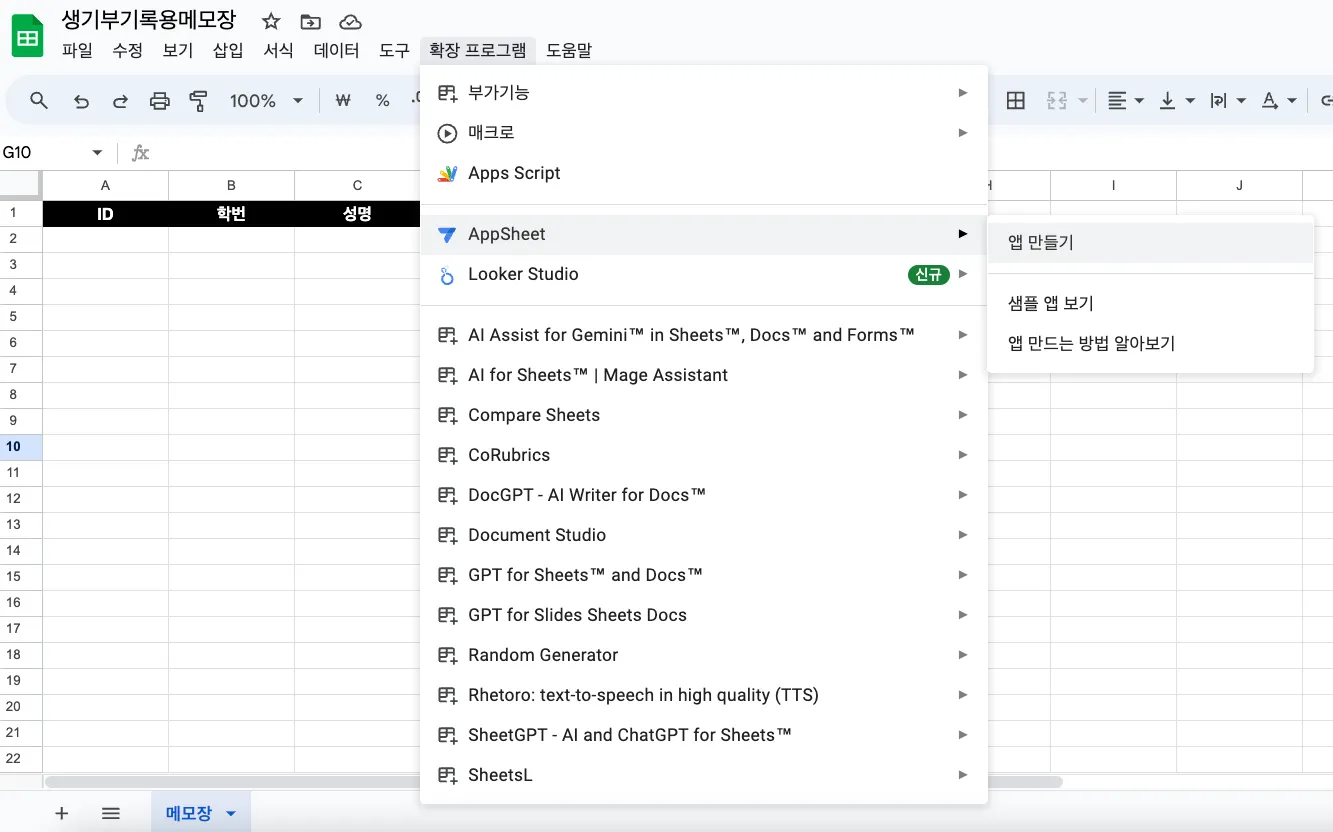The height and width of the screenshot is (832, 1333).
Task: Click the Apps Script logo icon
Action: pyautogui.click(x=448, y=174)
